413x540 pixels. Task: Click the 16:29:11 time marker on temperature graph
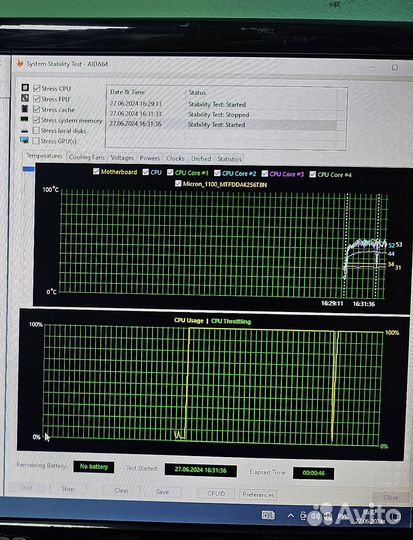332,303
